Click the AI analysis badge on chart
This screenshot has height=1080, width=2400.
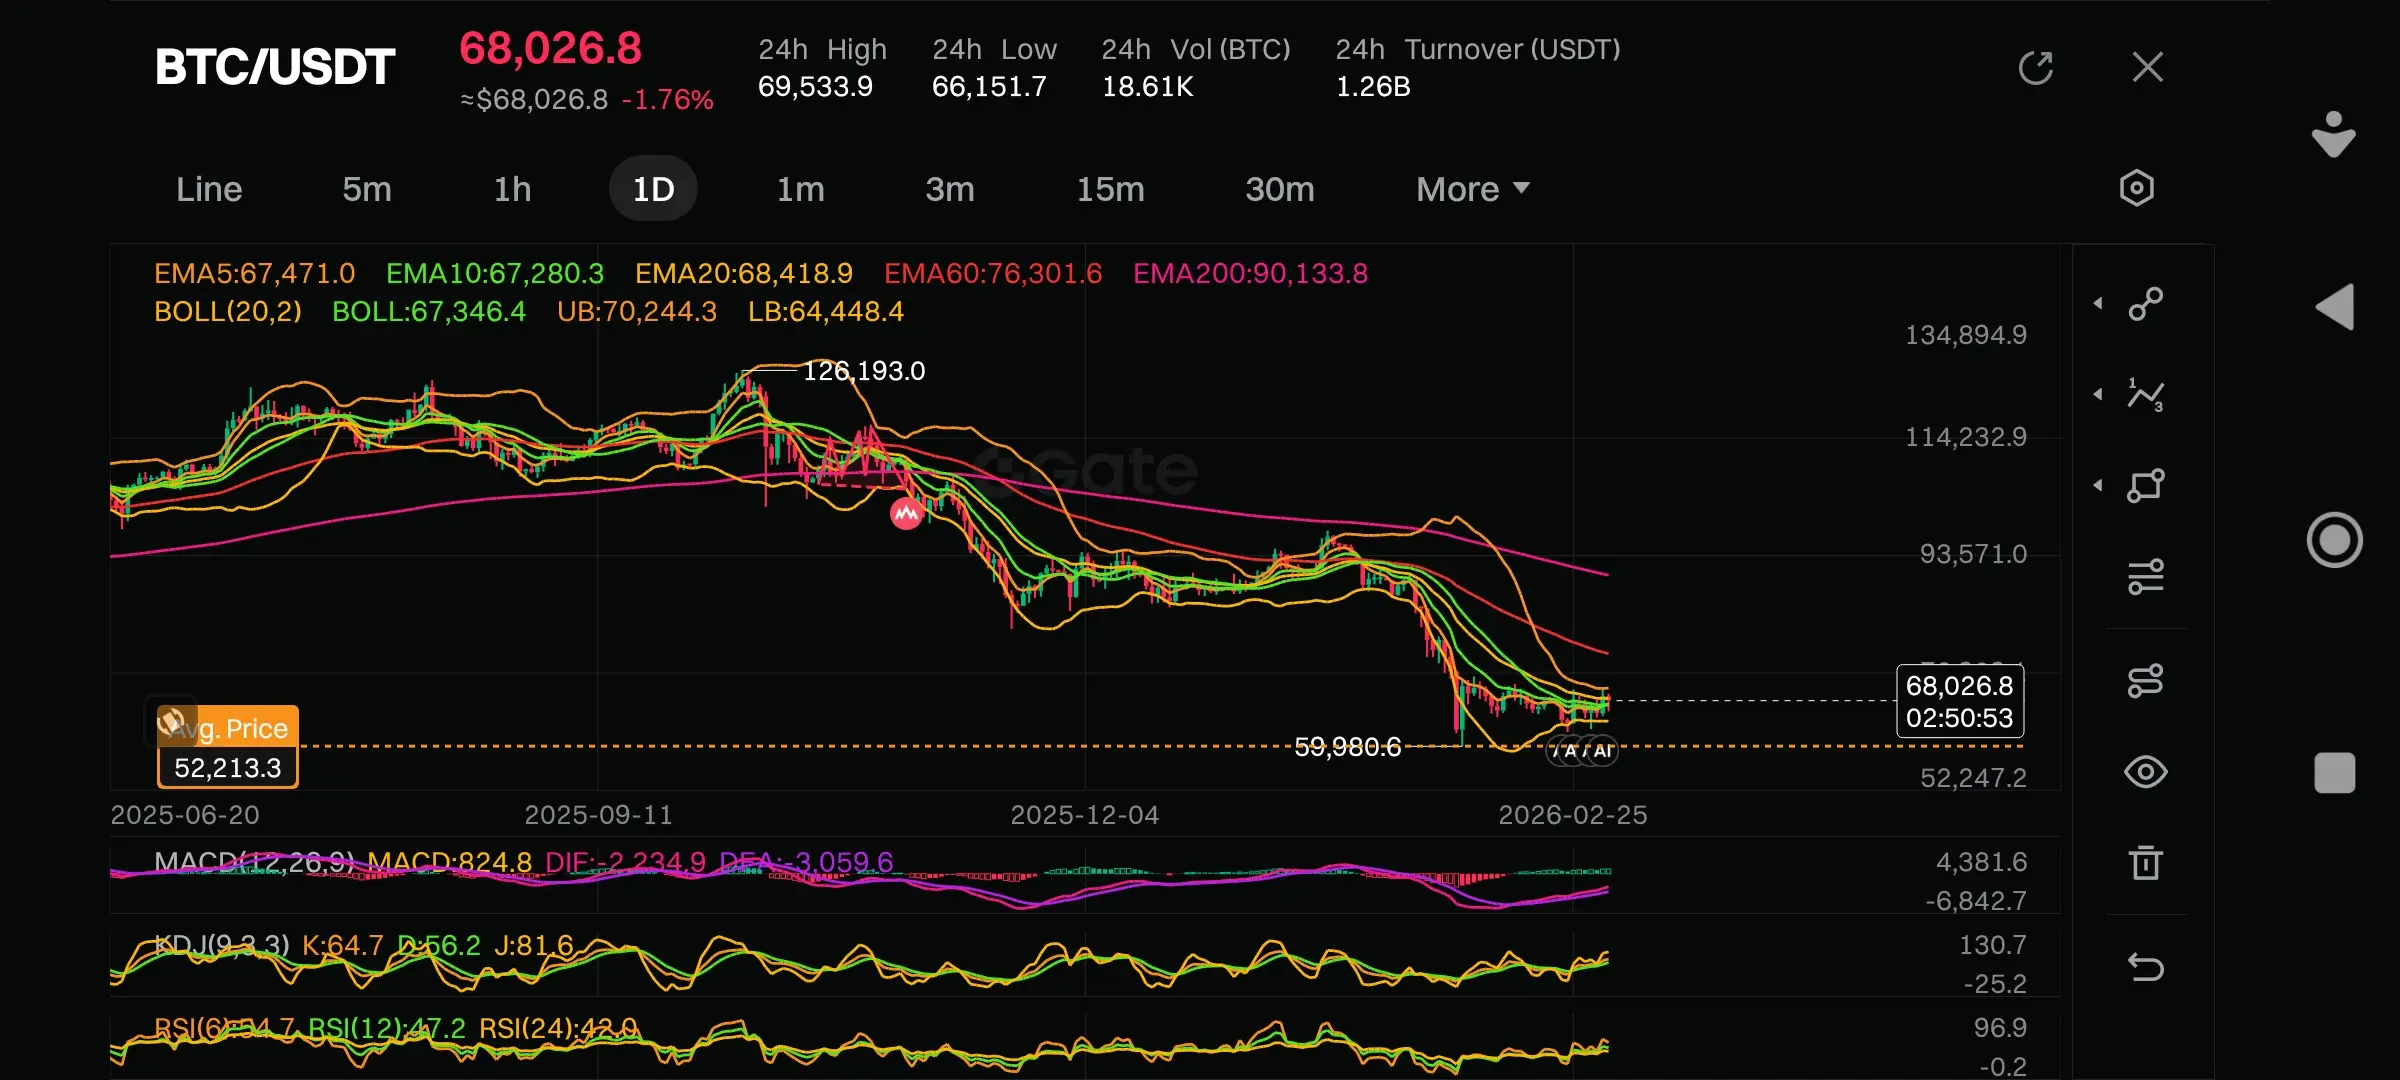click(1601, 751)
